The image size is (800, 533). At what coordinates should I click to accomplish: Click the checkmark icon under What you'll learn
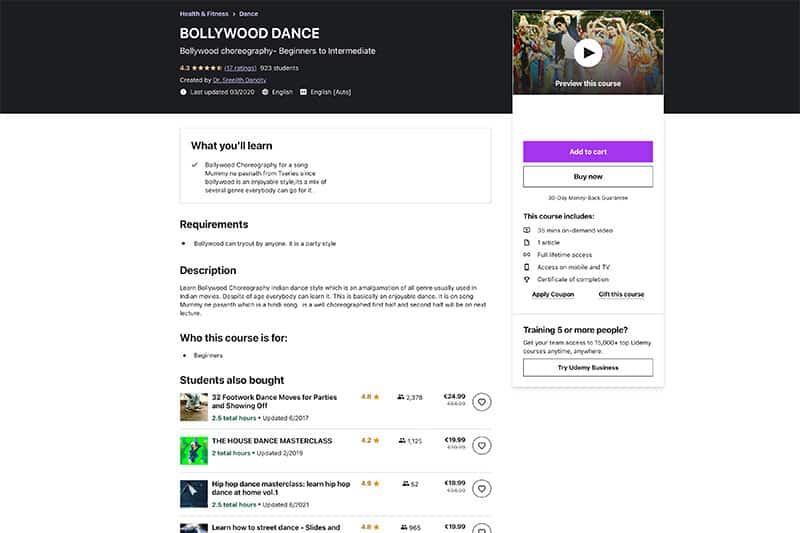click(194, 165)
